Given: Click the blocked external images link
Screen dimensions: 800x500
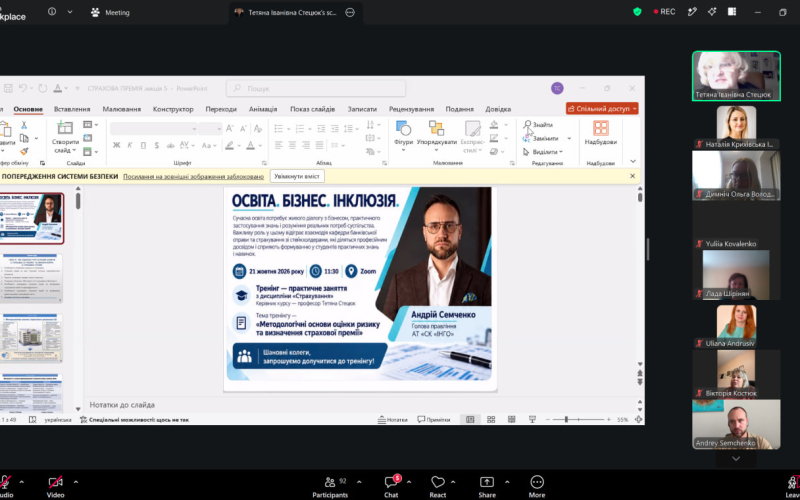Looking at the screenshot, I should [x=193, y=177].
